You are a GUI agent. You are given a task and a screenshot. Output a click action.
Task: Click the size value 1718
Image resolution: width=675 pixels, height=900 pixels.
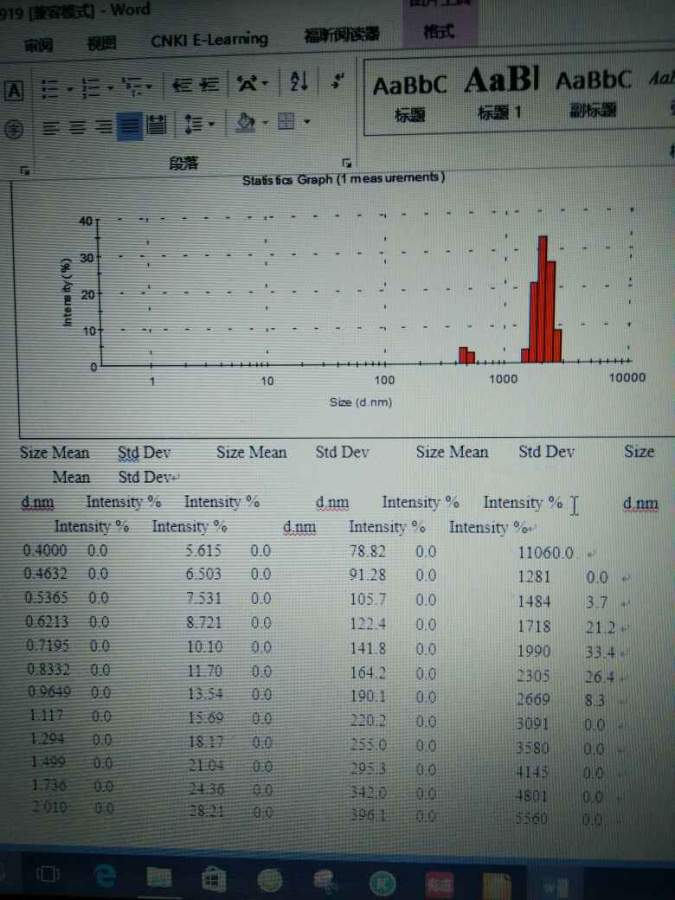click(534, 626)
